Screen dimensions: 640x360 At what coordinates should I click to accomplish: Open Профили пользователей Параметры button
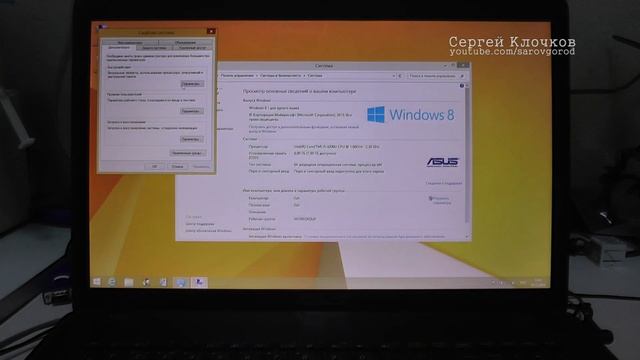pyautogui.click(x=191, y=111)
